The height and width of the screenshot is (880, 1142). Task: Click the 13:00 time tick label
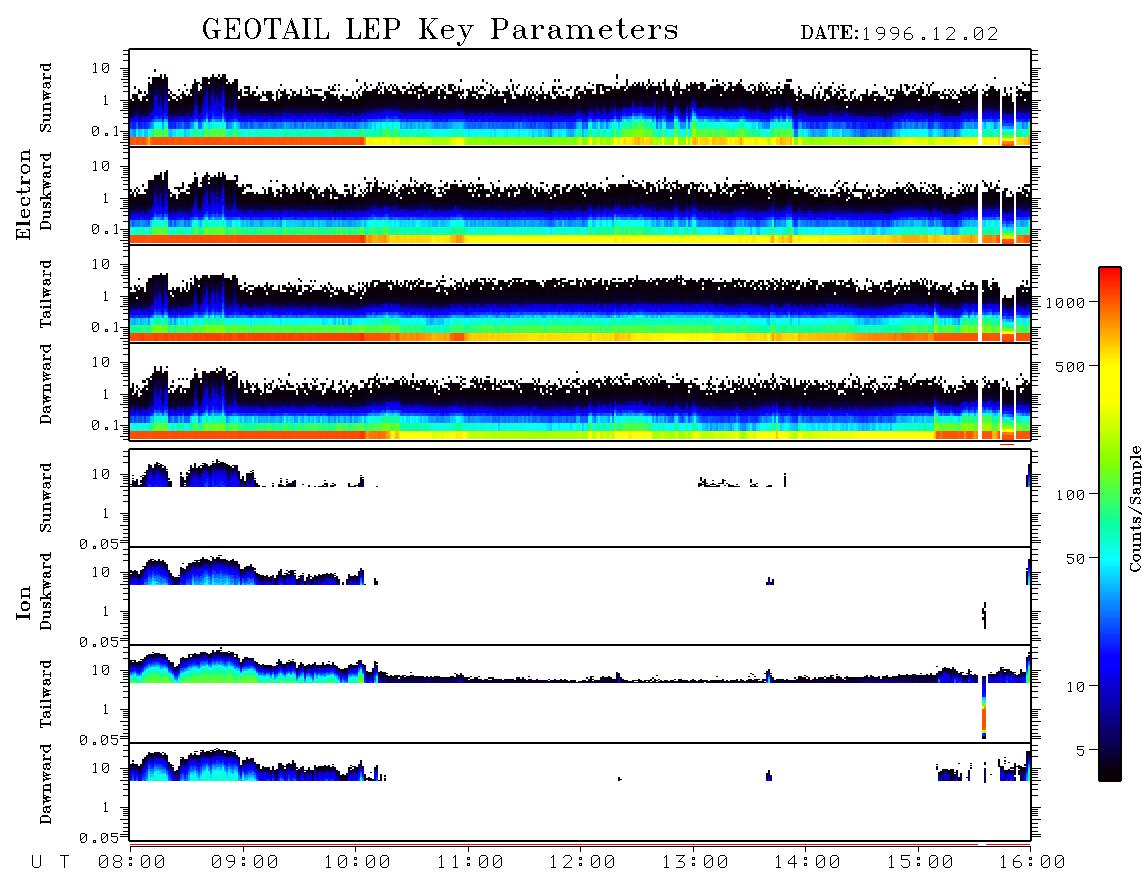click(695, 863)
